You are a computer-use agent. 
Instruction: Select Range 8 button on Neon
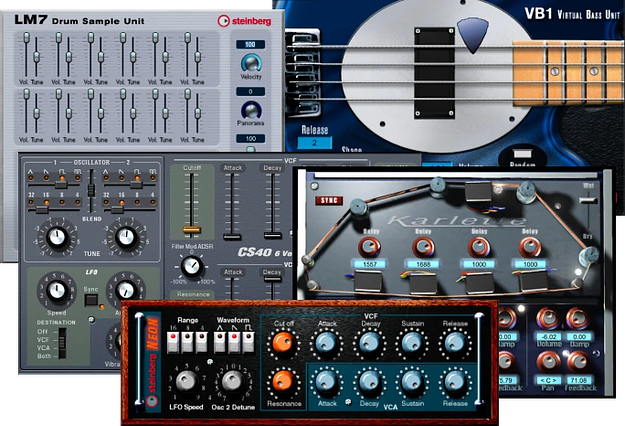(x=187, y=343)
